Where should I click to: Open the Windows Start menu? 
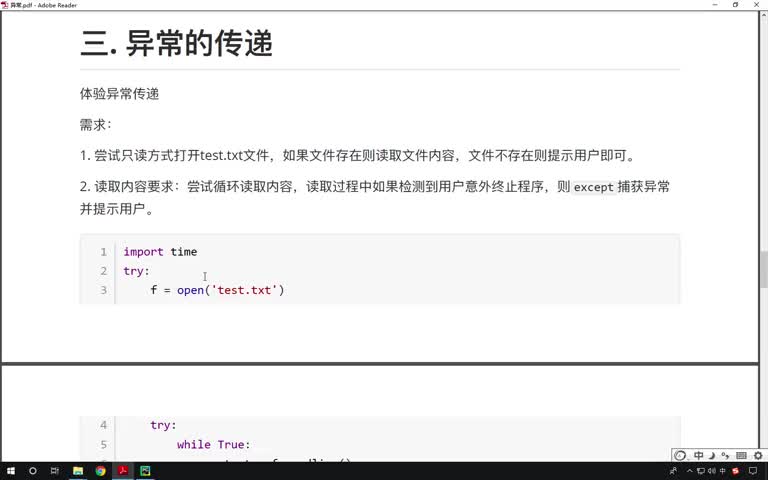point(11,471)
